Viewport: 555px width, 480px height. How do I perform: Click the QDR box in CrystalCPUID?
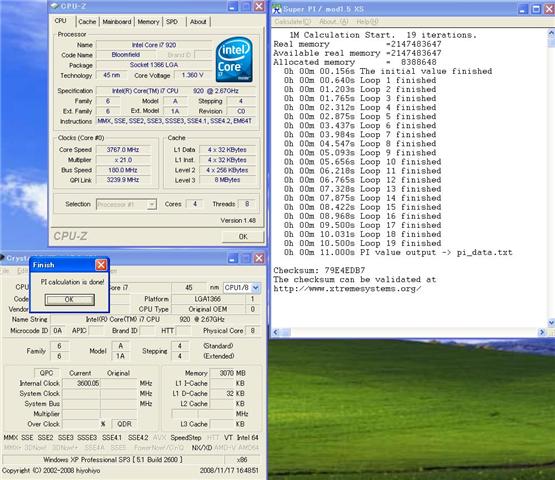(x=124, y=424)
